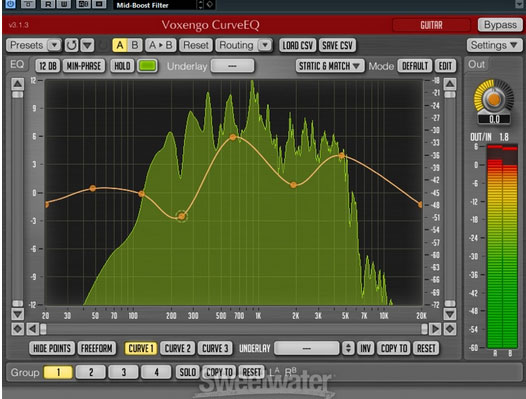Select state A
526x399 pixels.
120,45
